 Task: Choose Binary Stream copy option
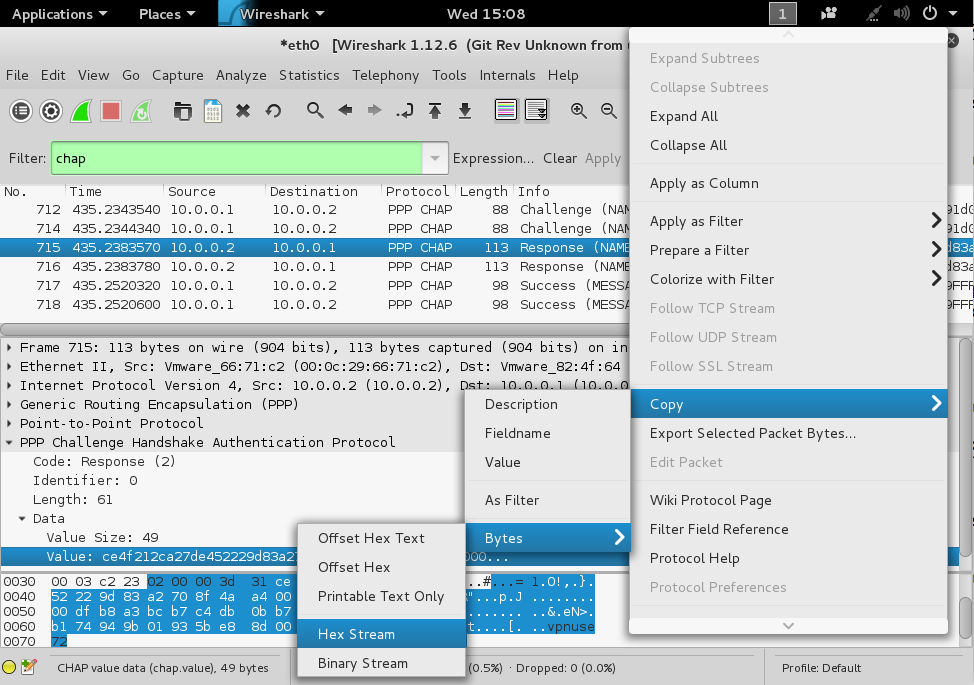pos(382,663)
